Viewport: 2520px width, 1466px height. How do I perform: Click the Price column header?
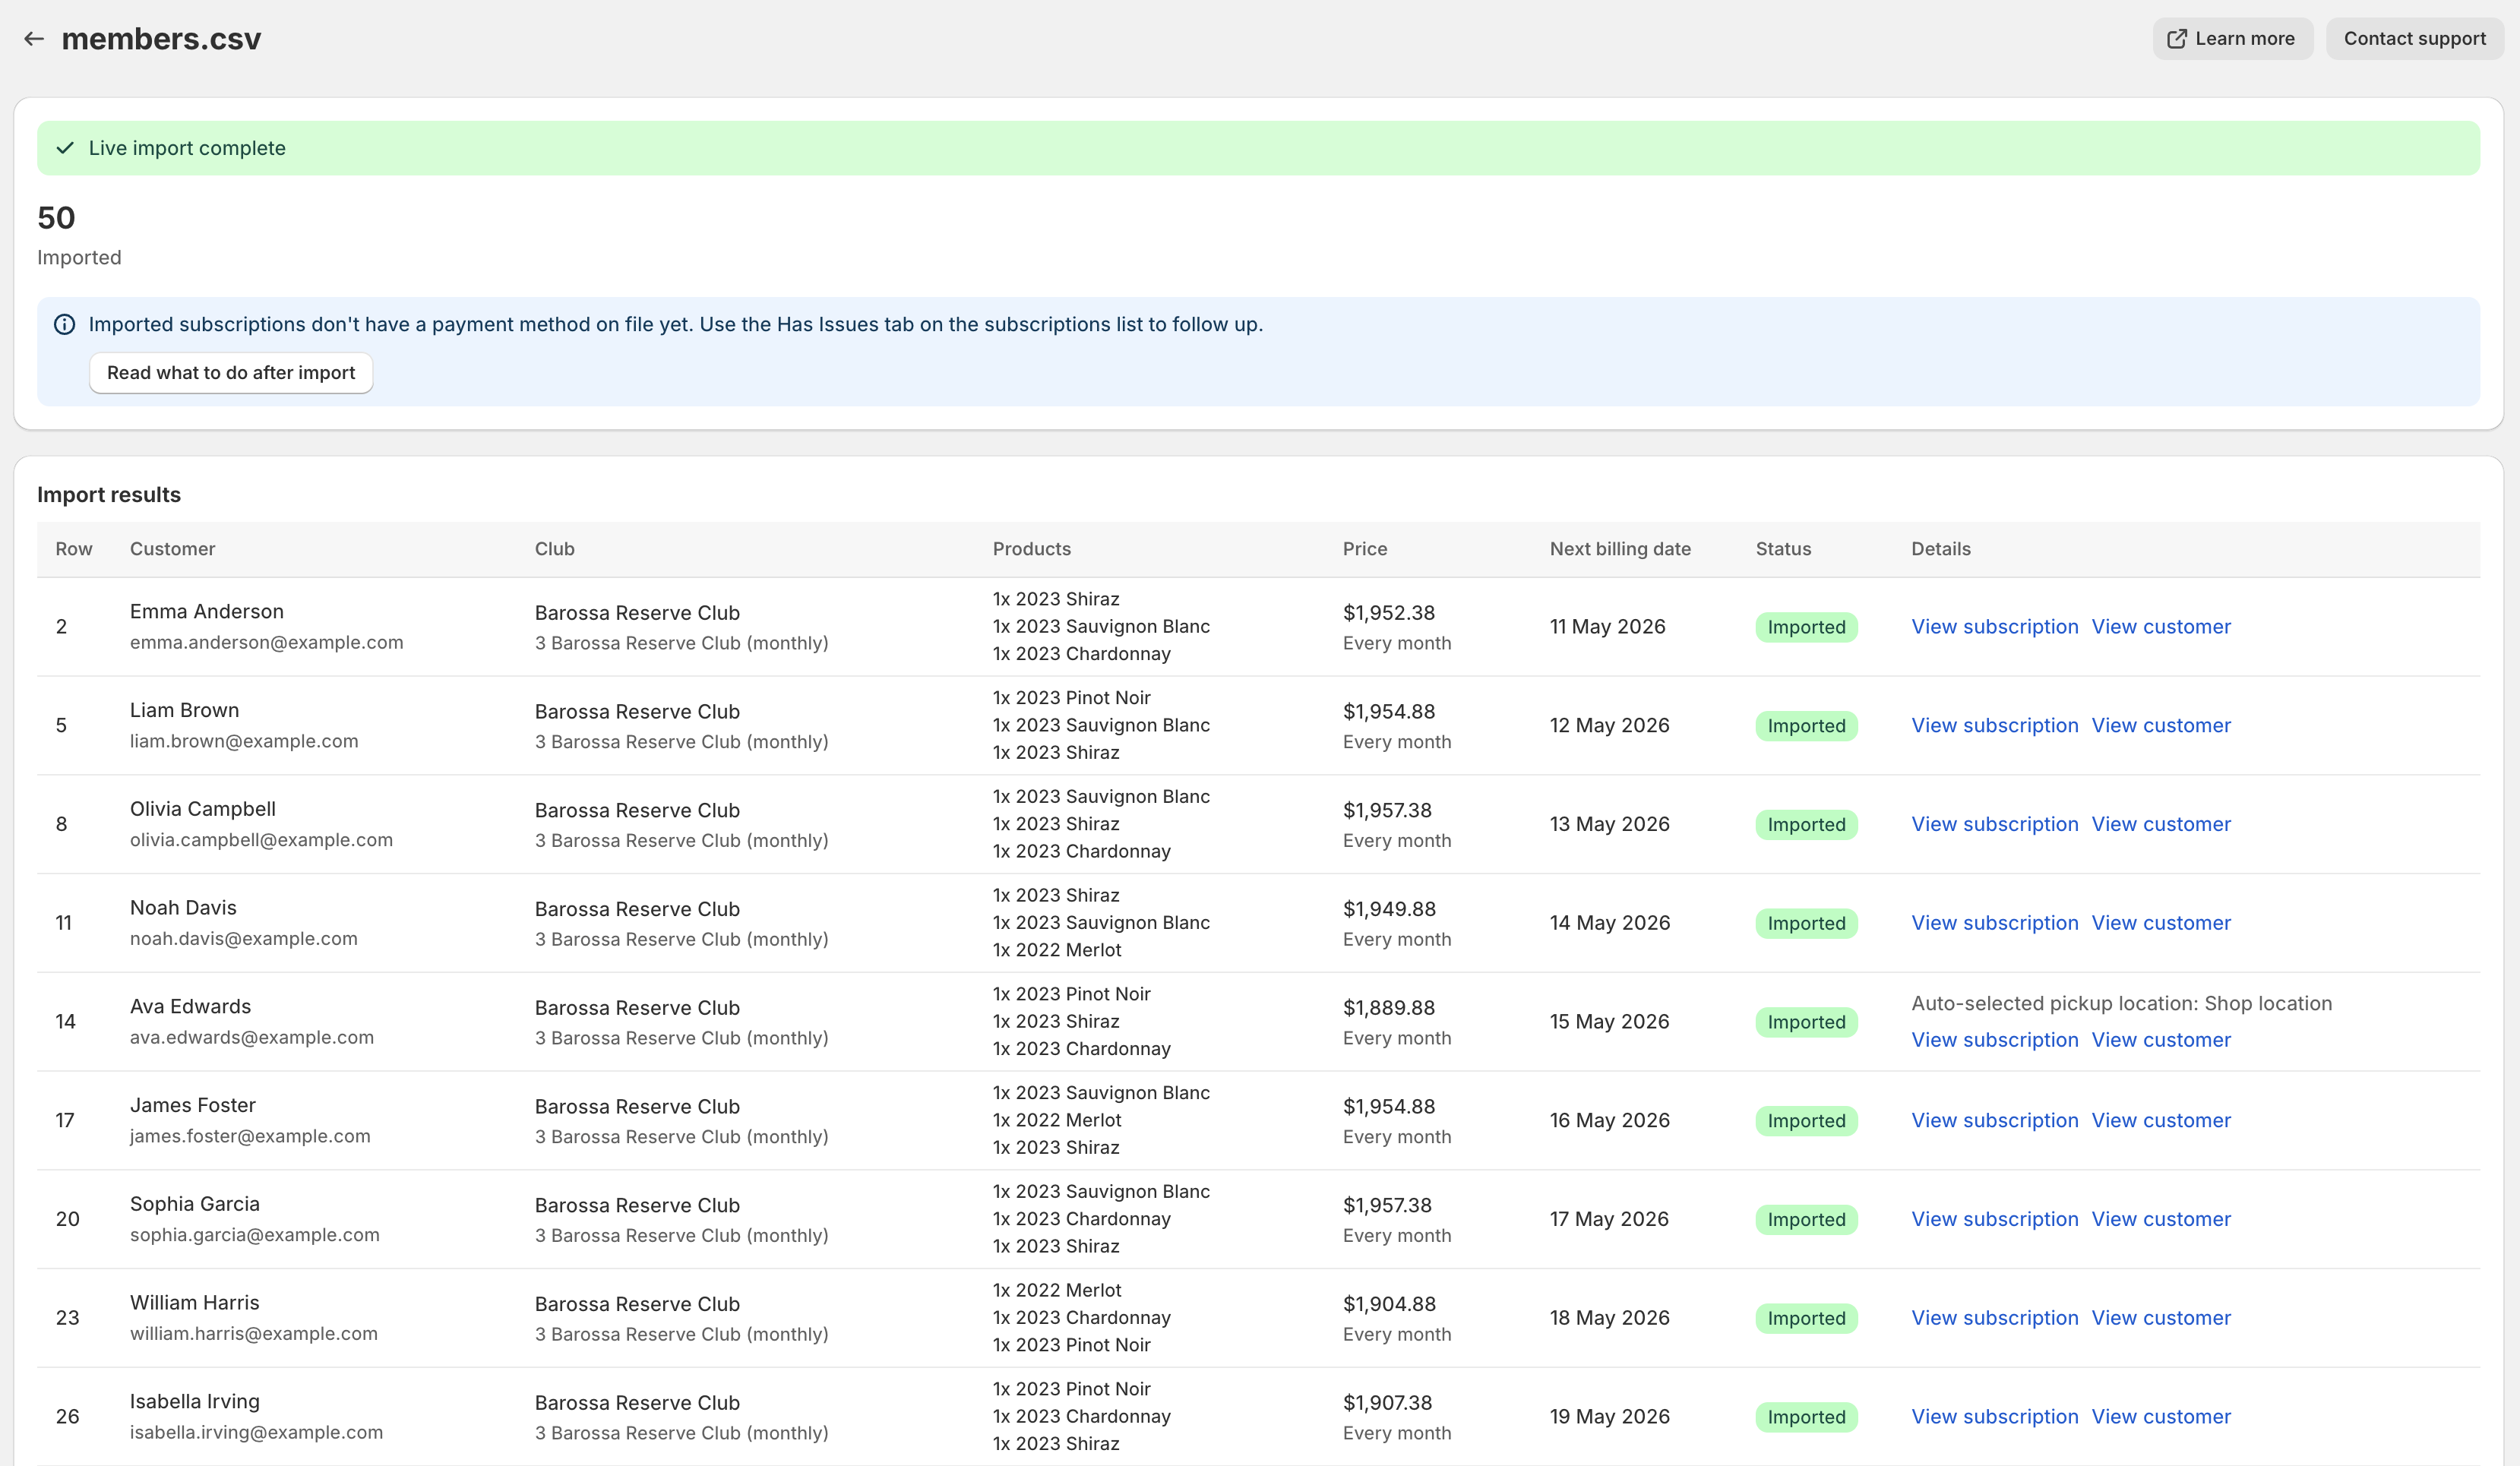click(x=1364, y=549)
